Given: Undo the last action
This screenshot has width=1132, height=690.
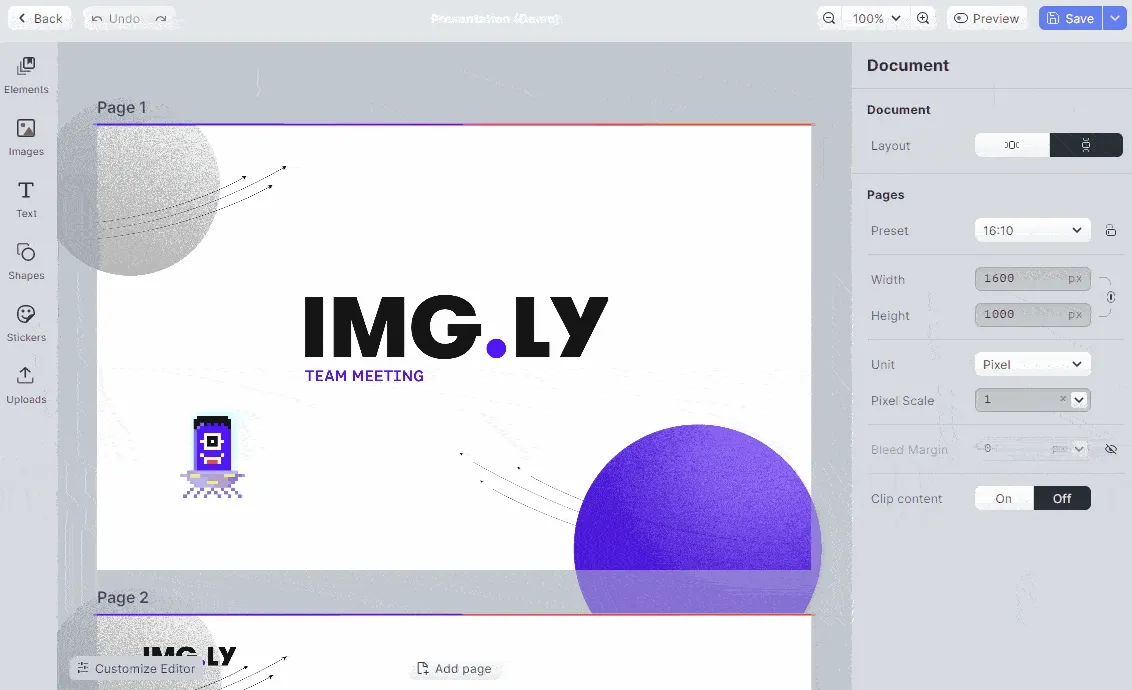Looking at the screenshot, I should pyautogui.click(x=116, y=18).
